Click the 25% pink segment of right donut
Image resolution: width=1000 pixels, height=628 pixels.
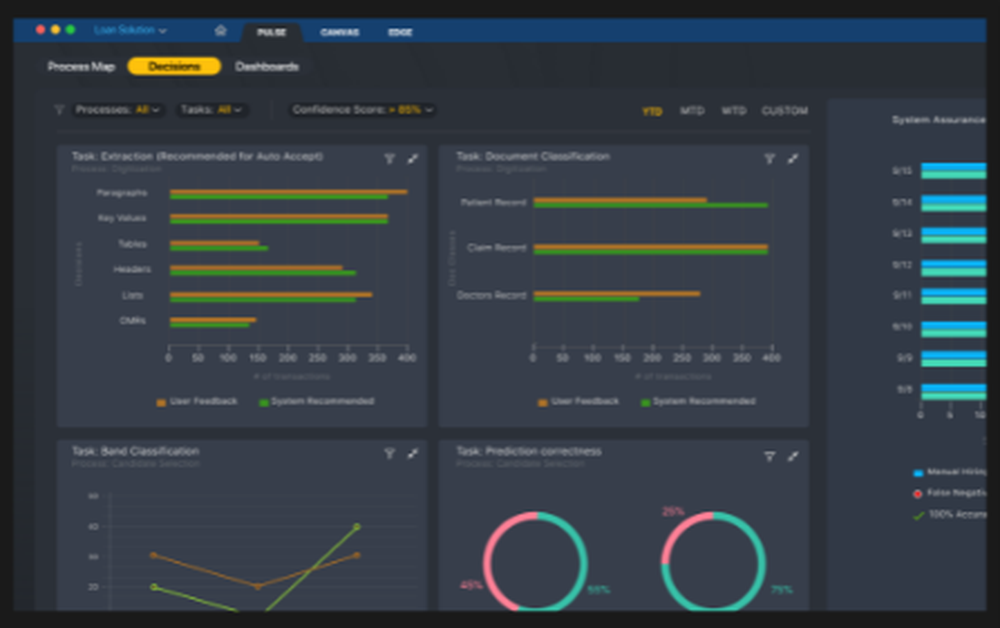[x=680, y=530]
